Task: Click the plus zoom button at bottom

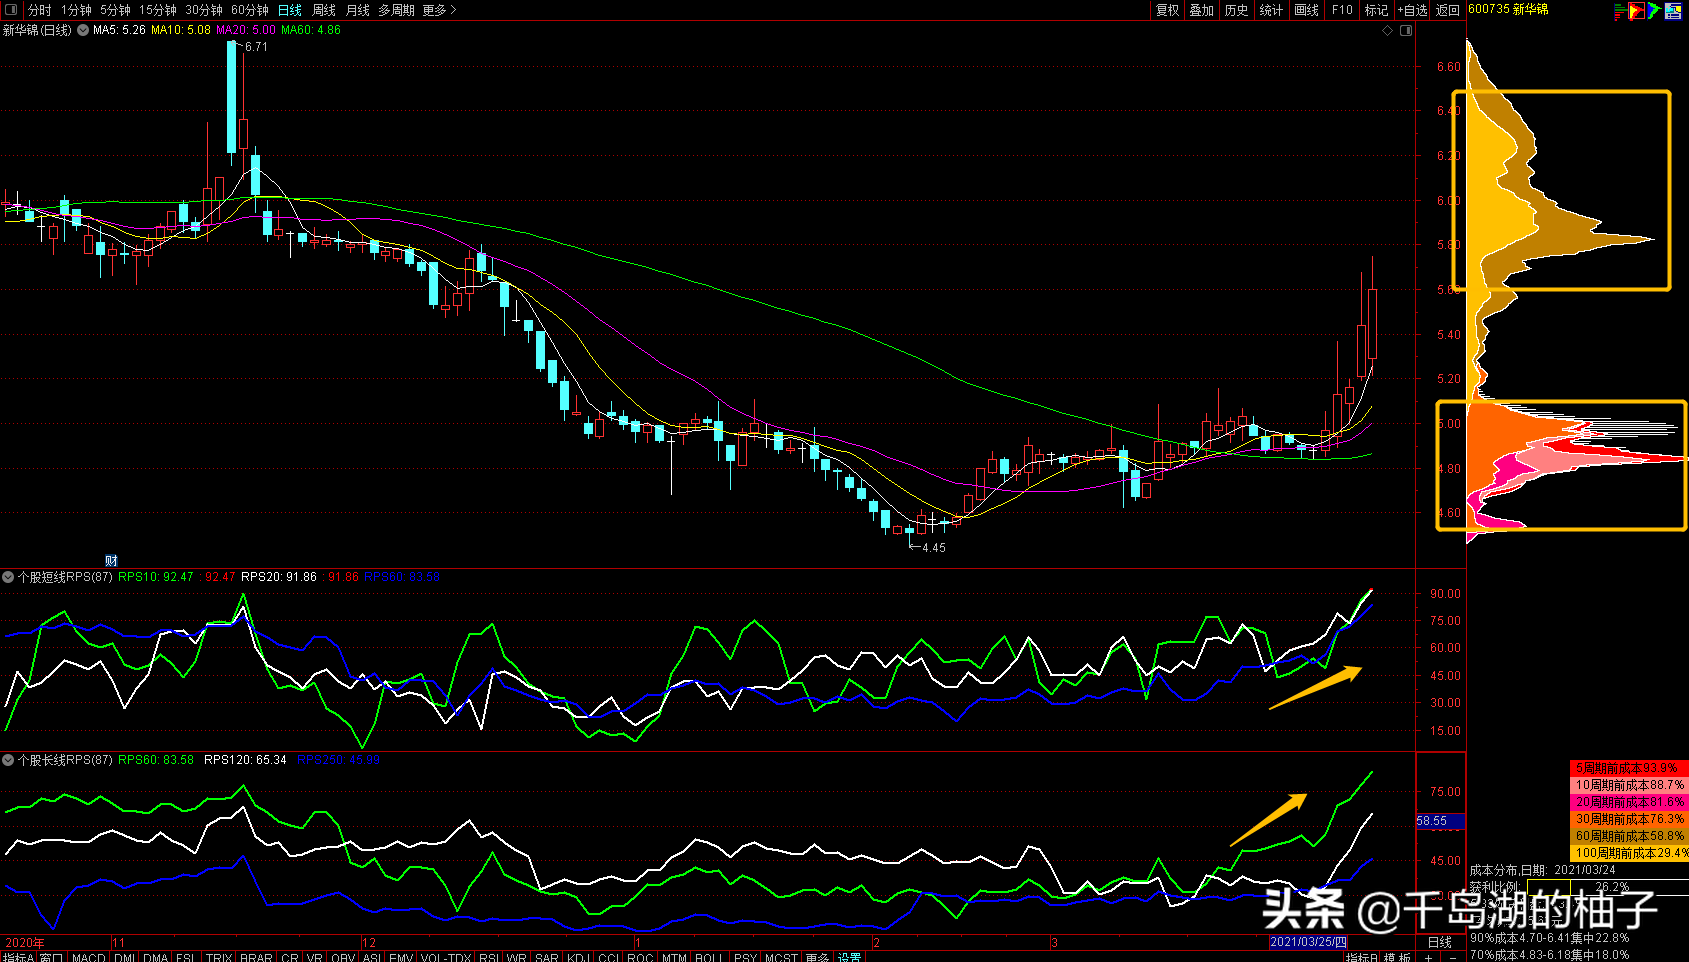Action: [x=1429, y=957]
